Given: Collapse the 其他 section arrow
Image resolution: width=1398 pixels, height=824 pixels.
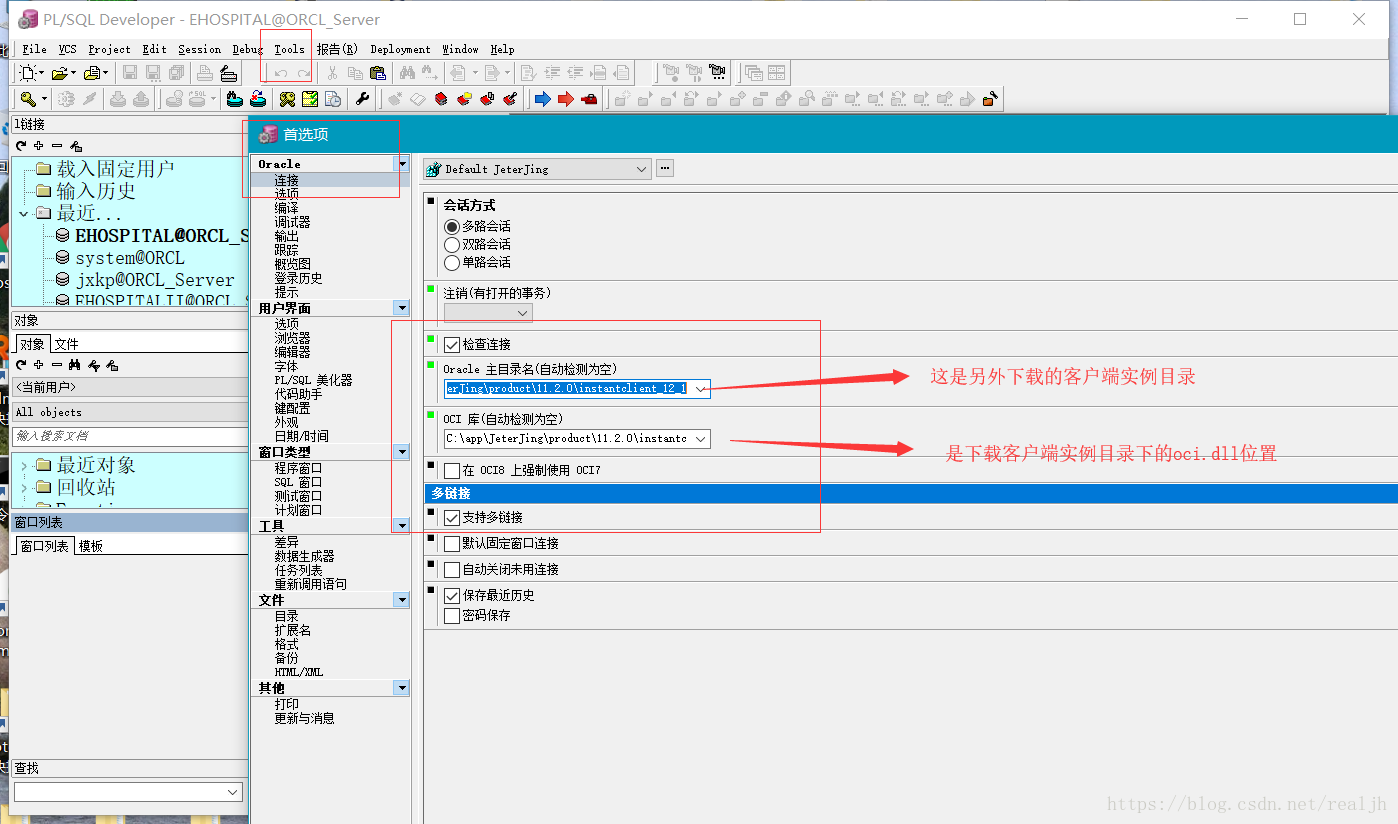Looking at the screenshot, I should (402, 688).
